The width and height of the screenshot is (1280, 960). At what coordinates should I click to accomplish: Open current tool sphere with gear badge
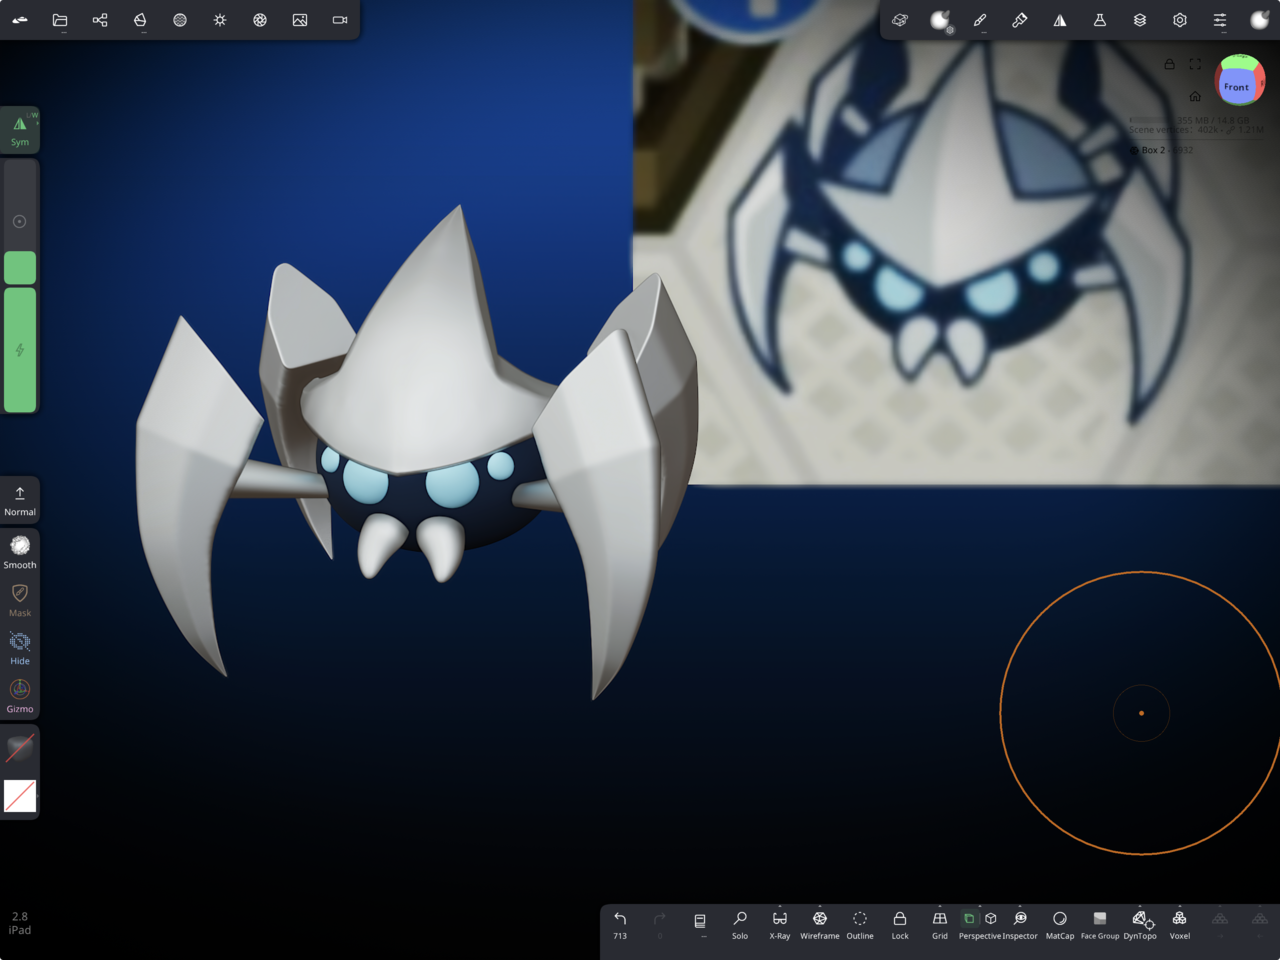coord(940,20)
